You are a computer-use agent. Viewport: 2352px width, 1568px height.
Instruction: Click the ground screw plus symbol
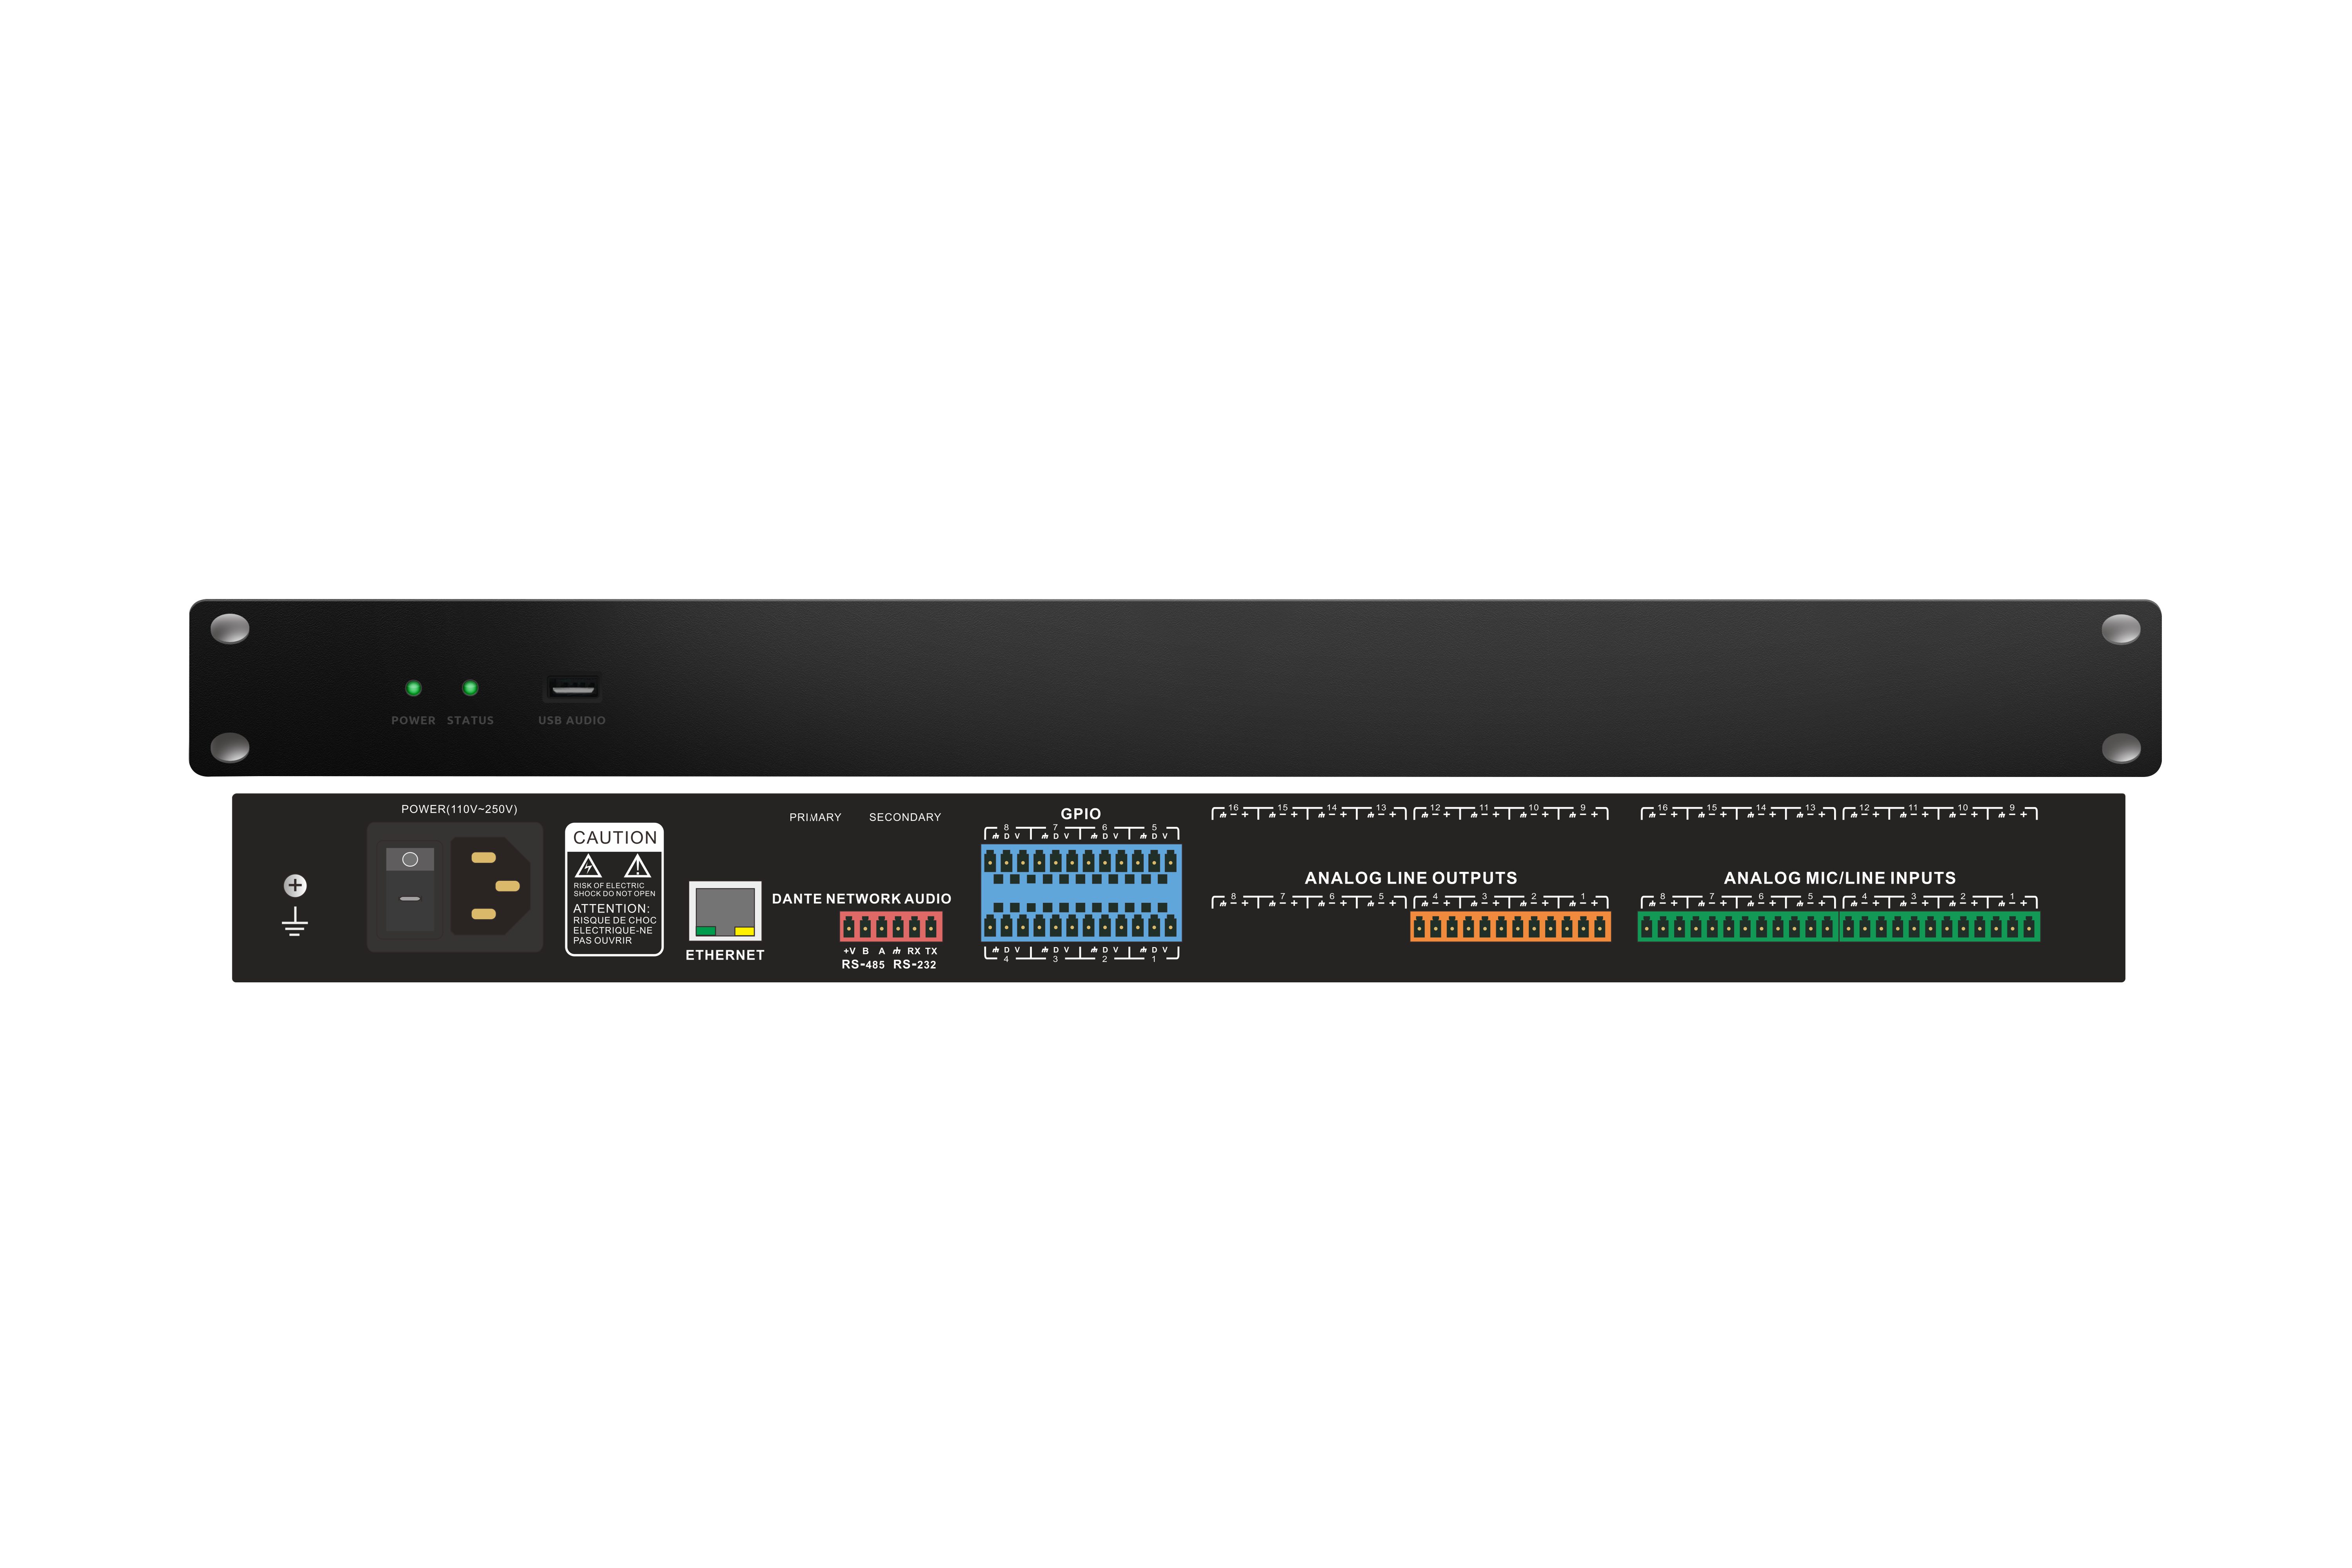click(295, 885)
